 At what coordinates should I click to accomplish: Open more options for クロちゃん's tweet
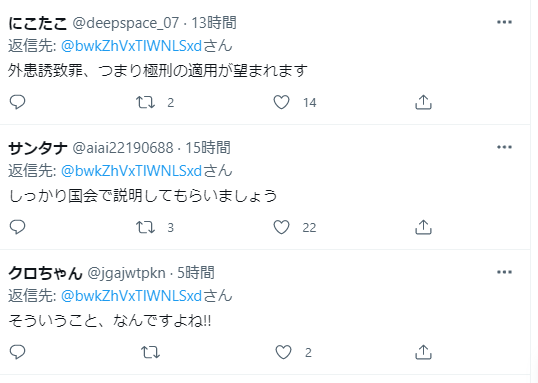[x=504, y=272]
